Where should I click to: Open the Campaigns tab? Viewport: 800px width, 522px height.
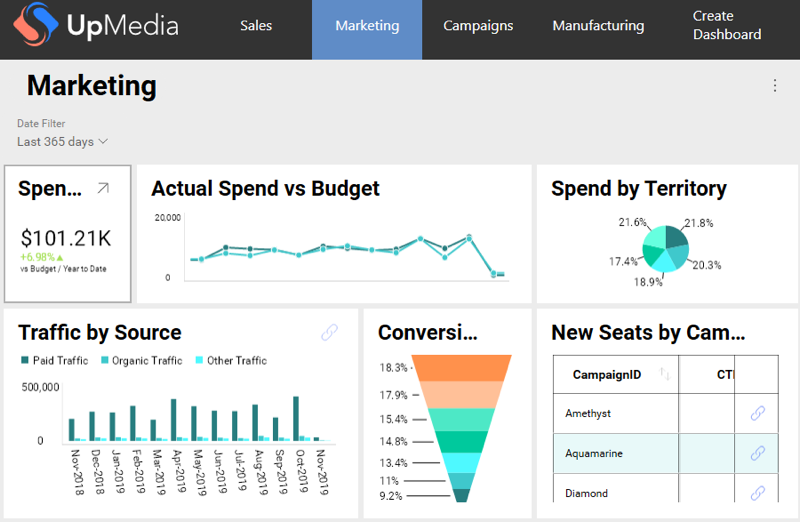pyautogui.click(x=478, y=26)
